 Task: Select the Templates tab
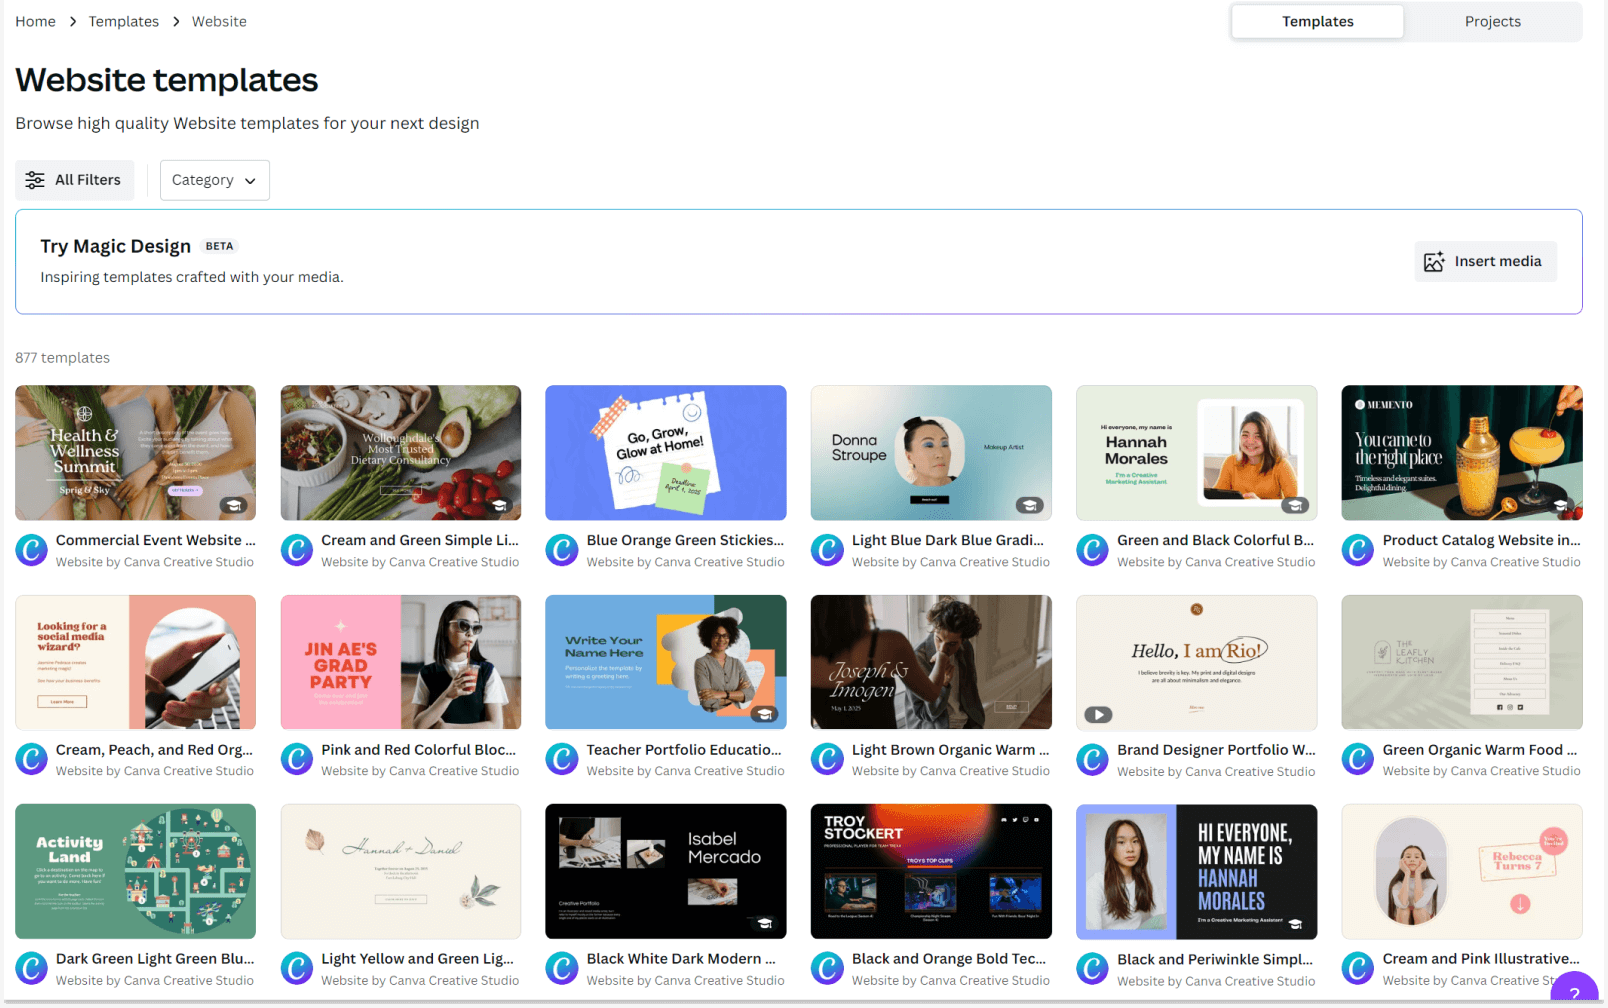[1317, 21]
